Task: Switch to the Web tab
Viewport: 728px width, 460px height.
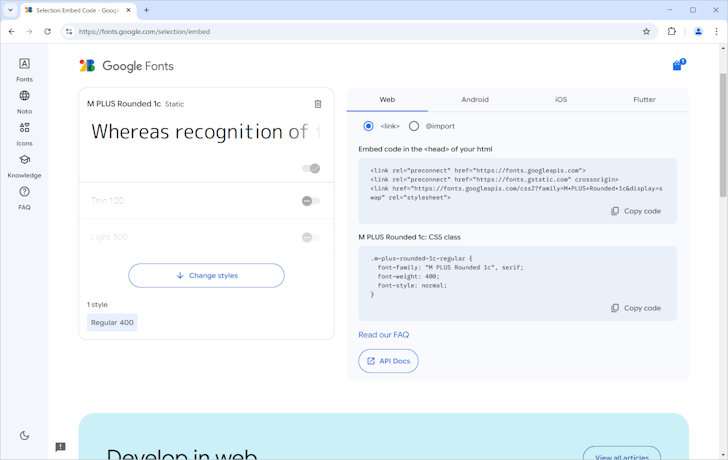Action: point(387,100)
